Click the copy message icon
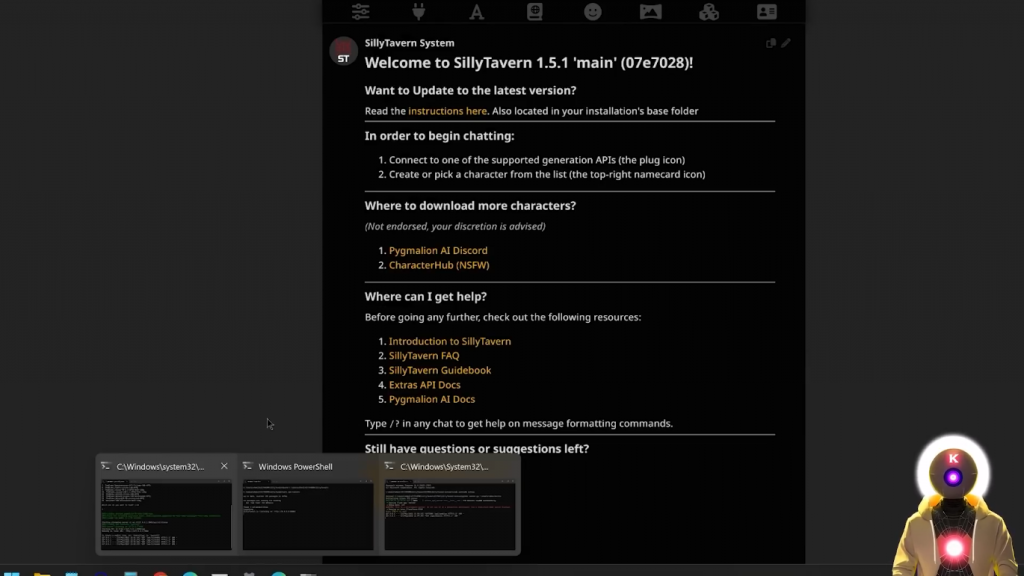Screen dimensions: 1024x576 (771, 43)
